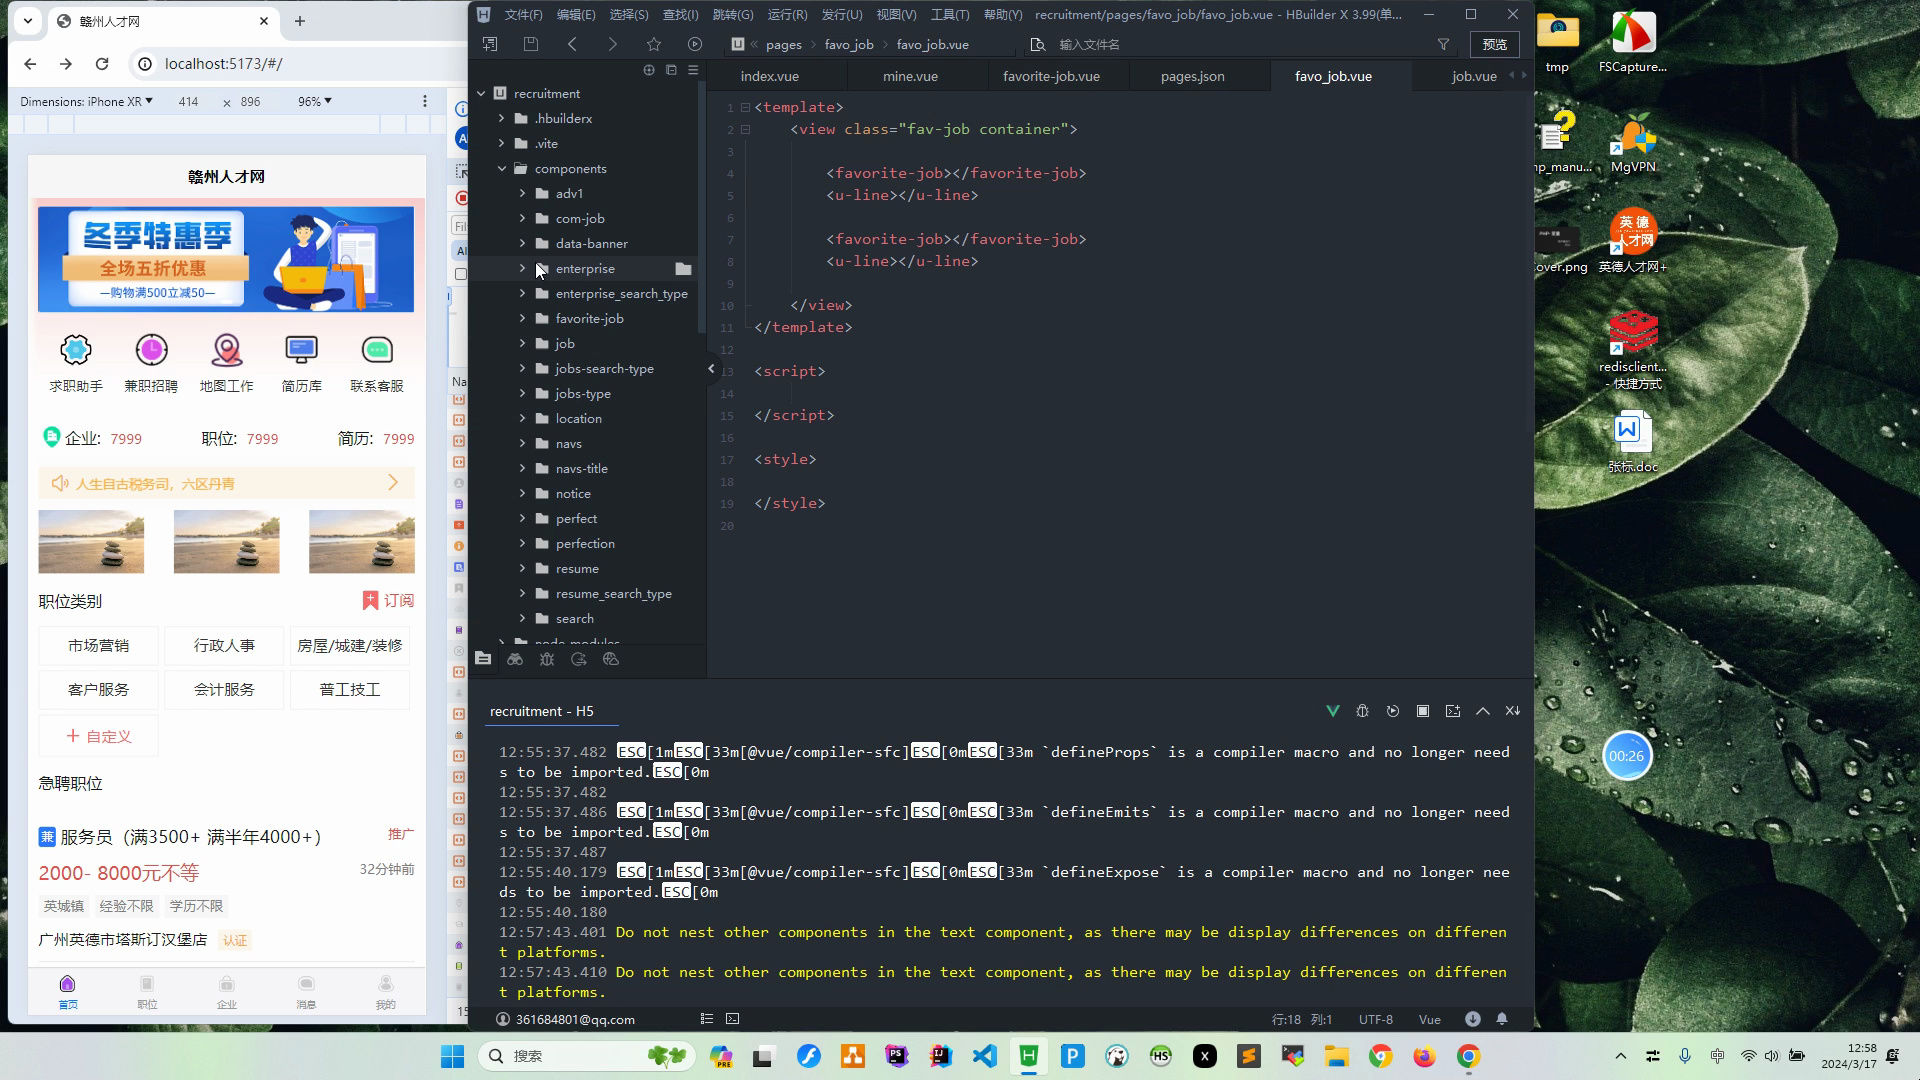
Task: Click the 人生自古税务司 notice bar
Action: (x=226, y=483)
